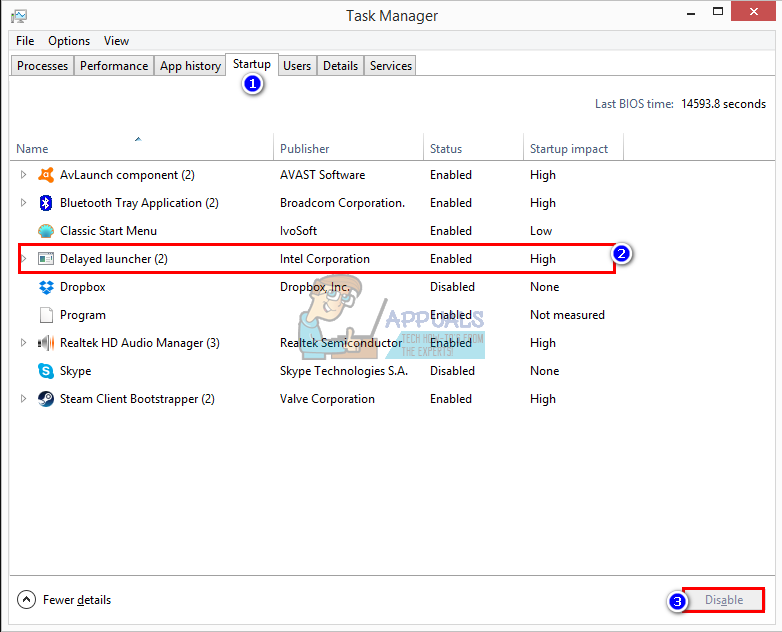Viewport: 782px width, 632px height.
Task: Click the Broadcom Corporation. publisher cell
Action: (x=342, y=203)
